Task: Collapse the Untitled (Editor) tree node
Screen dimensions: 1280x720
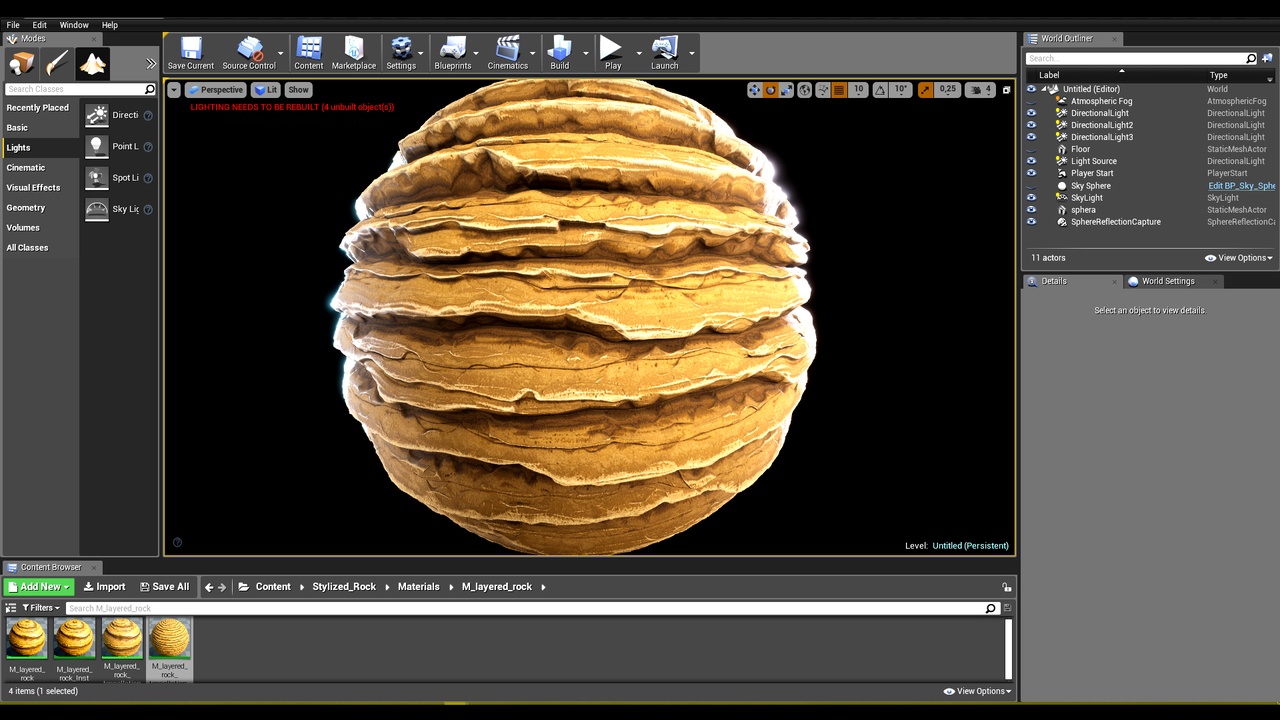Action: click(1044, 89)
